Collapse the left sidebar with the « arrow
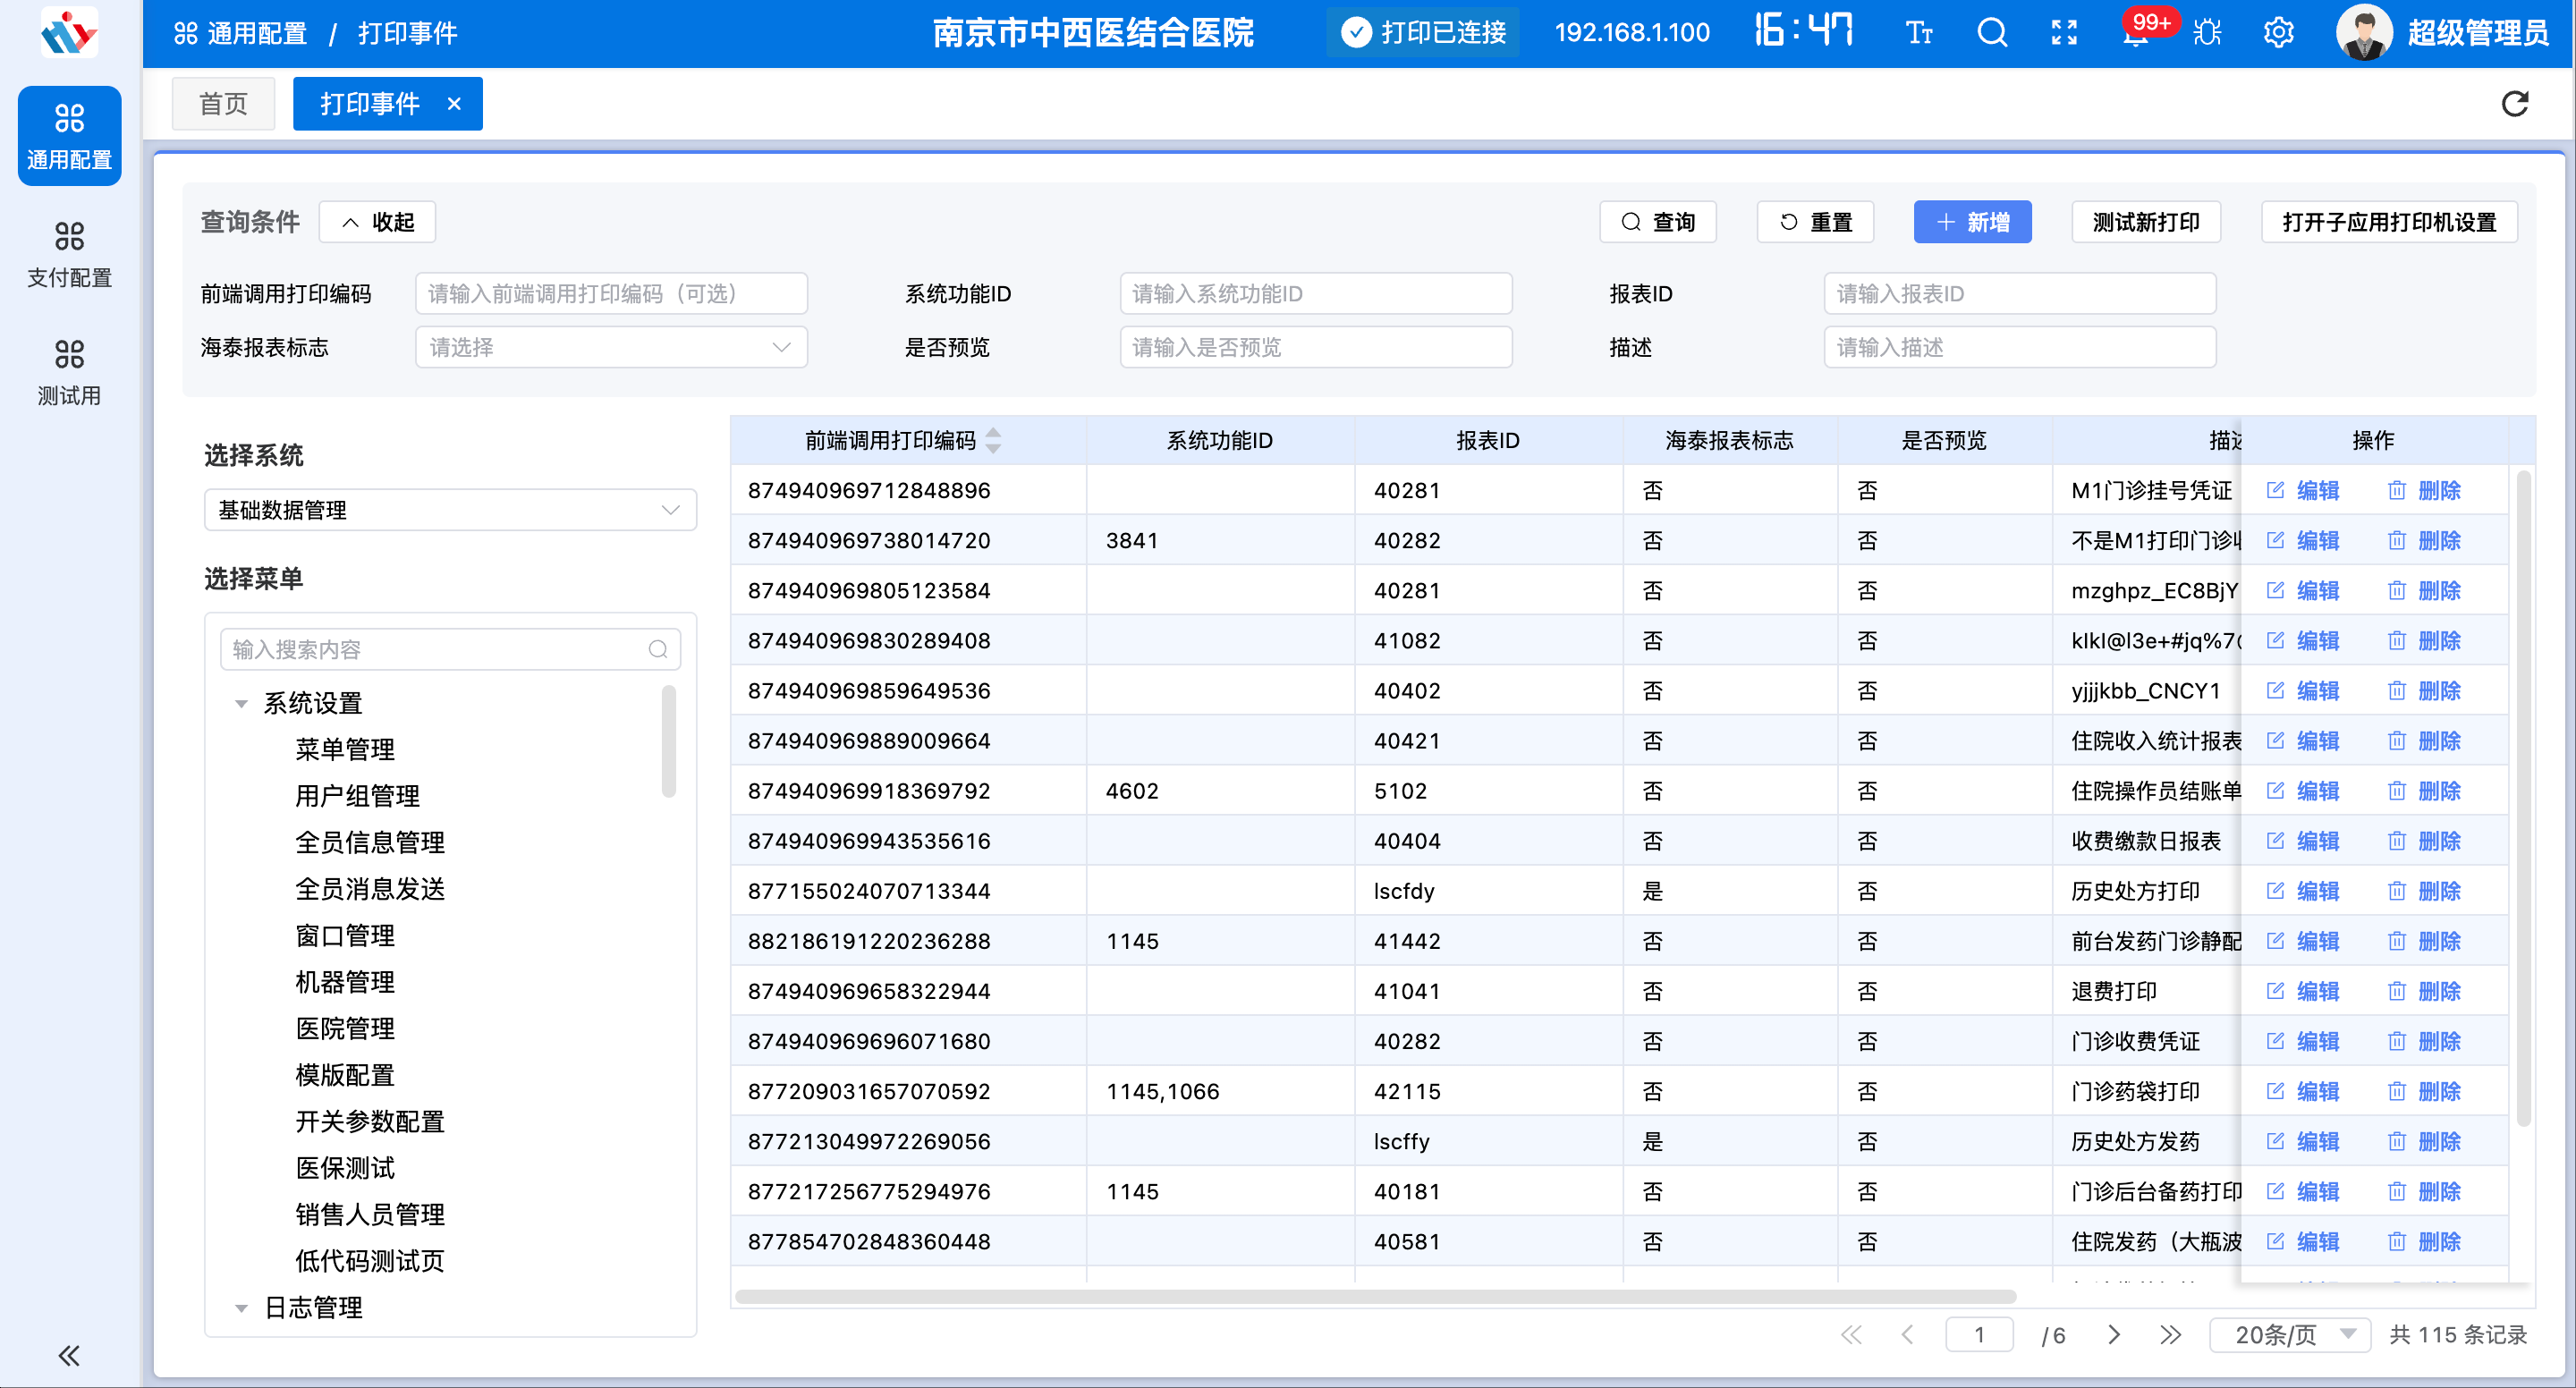Image resolution: width=2576 pixels, height=1388 pixels. [x=68, y=1355]
